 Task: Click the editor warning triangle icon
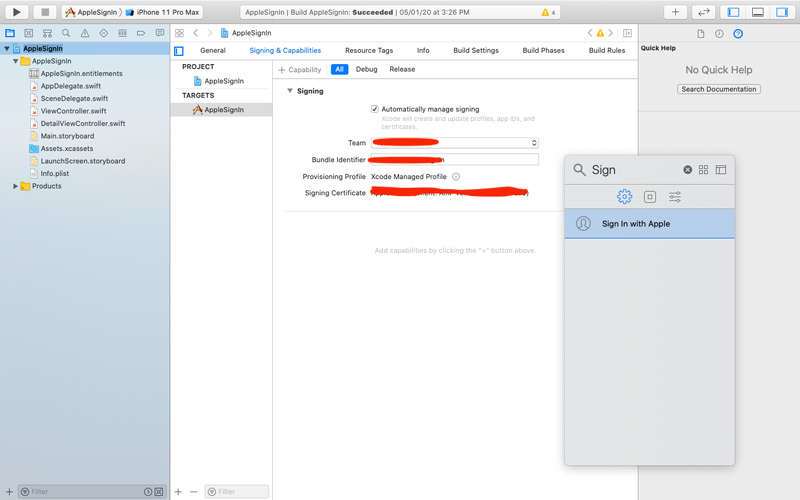[x=600, y=33]
